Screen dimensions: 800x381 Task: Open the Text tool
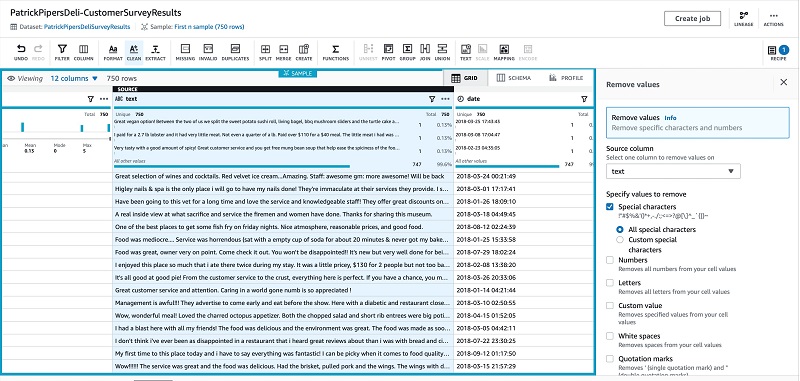pyautogui.click(x=466, y=52)
